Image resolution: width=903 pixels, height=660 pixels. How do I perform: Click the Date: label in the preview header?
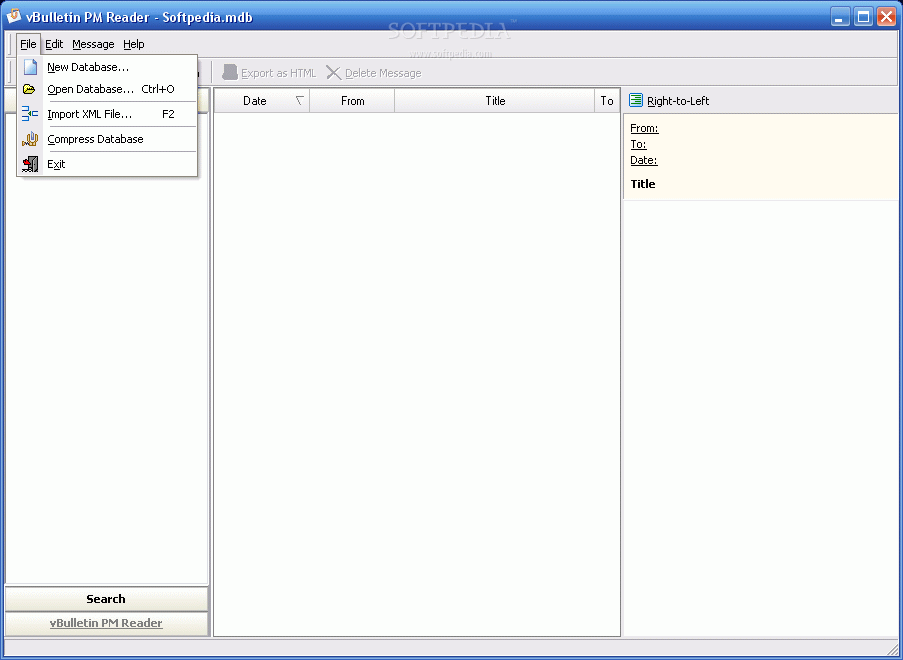point(643,160)
